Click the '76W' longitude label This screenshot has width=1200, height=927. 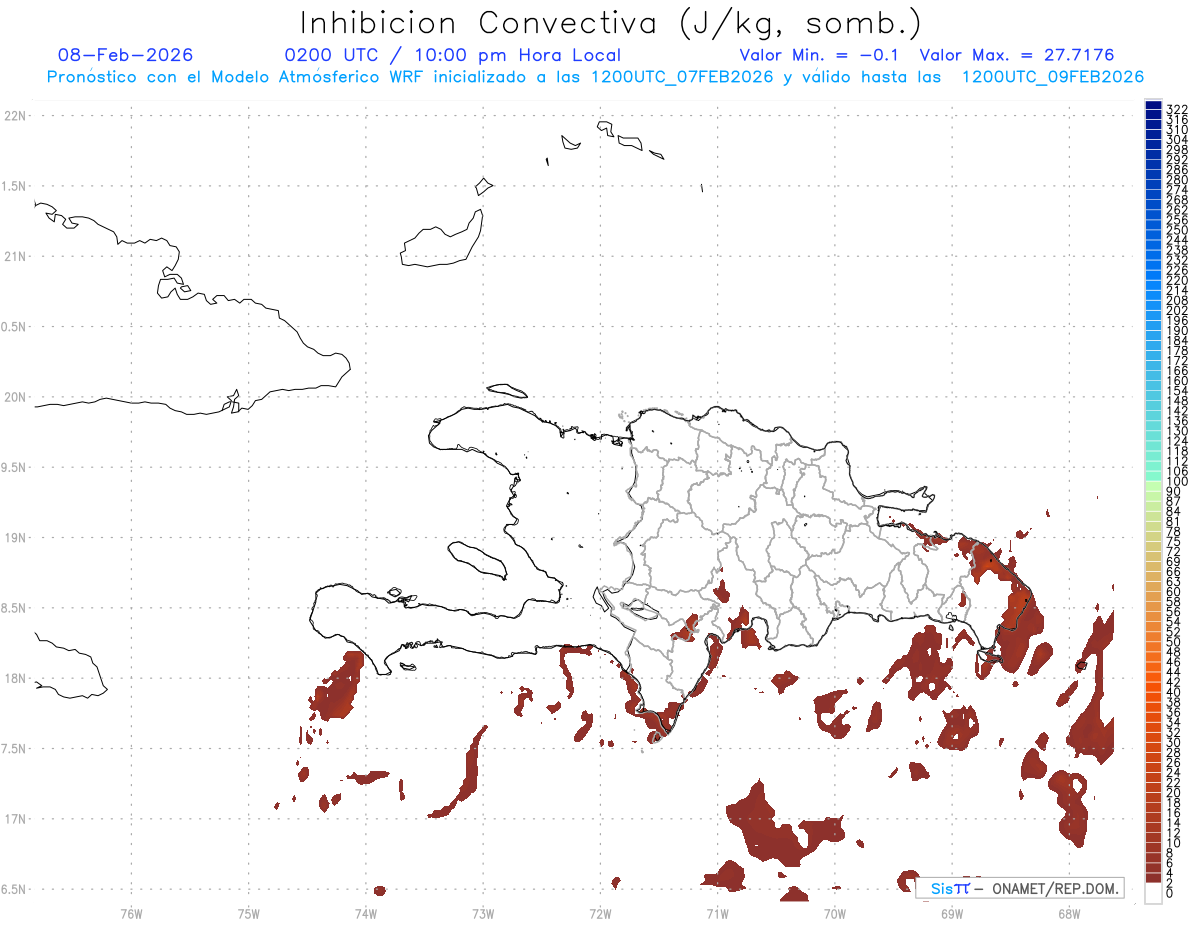[131, 913]
